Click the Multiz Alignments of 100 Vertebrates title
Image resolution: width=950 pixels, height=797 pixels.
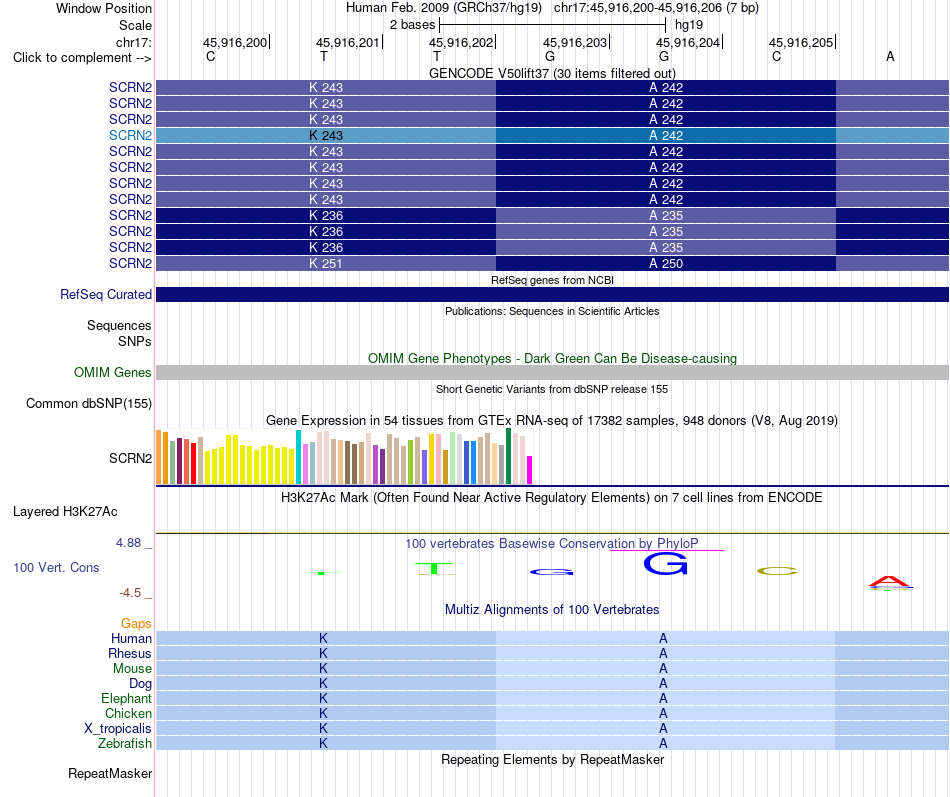coord(552,609)
